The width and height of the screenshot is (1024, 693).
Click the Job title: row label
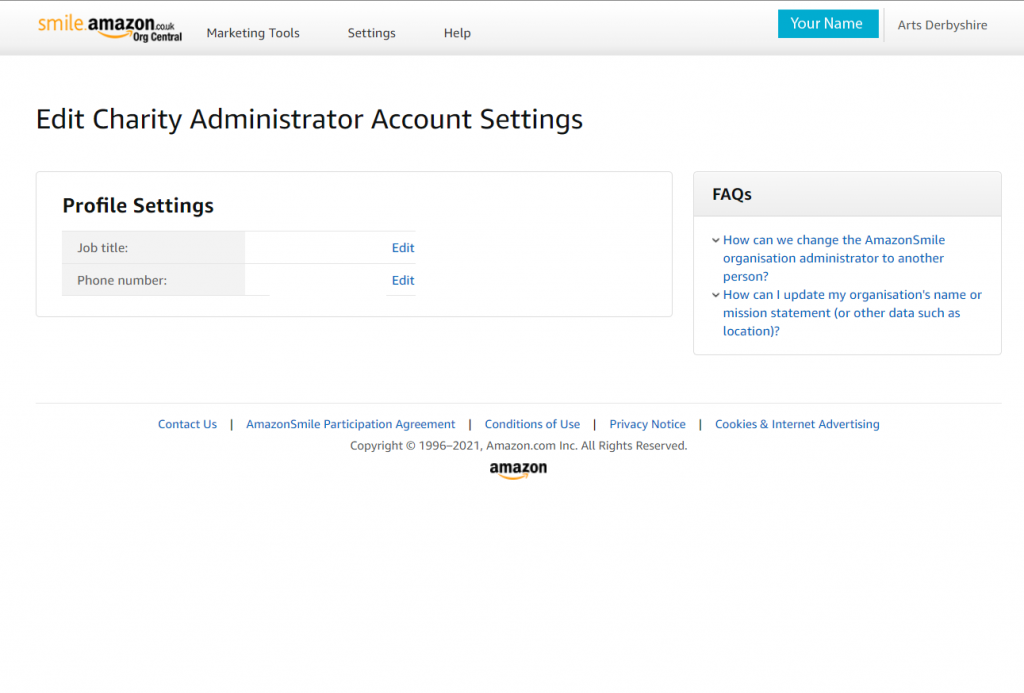[x=103, y=248]
